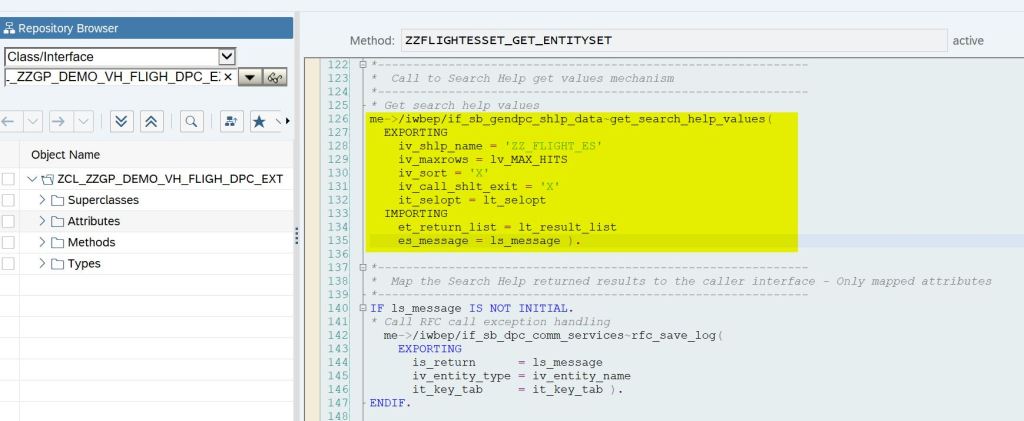This screenshot has height=421, width=1024.
Task: Collapse the IF block at line 140
Action: point(363,308)
